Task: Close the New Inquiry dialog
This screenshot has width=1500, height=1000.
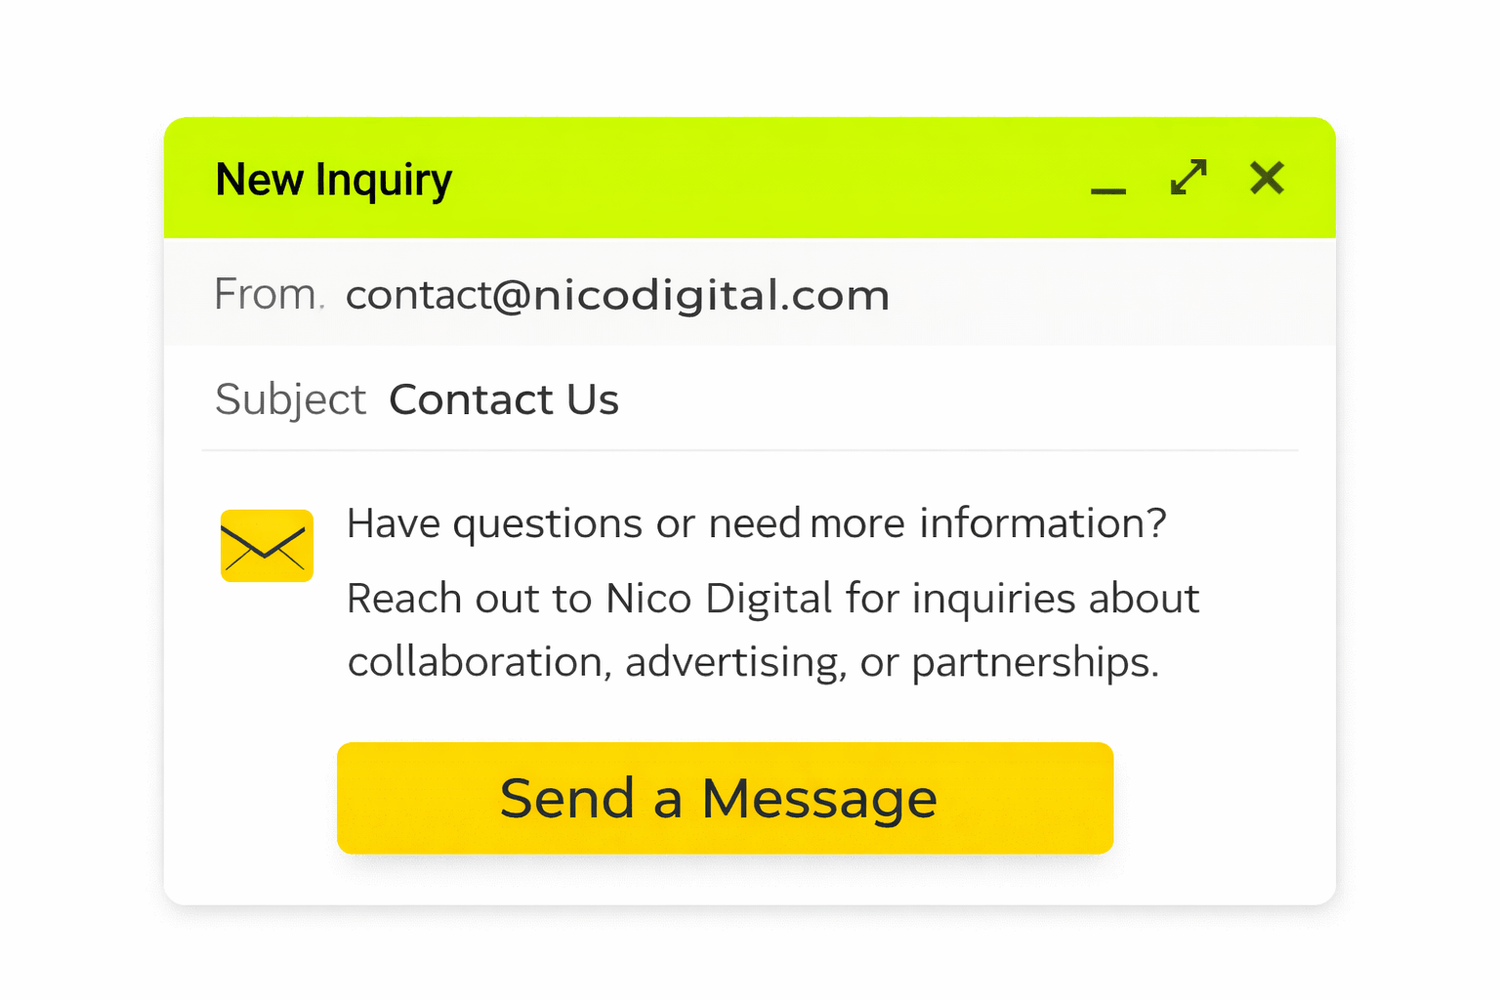Action: (1267, 178)
